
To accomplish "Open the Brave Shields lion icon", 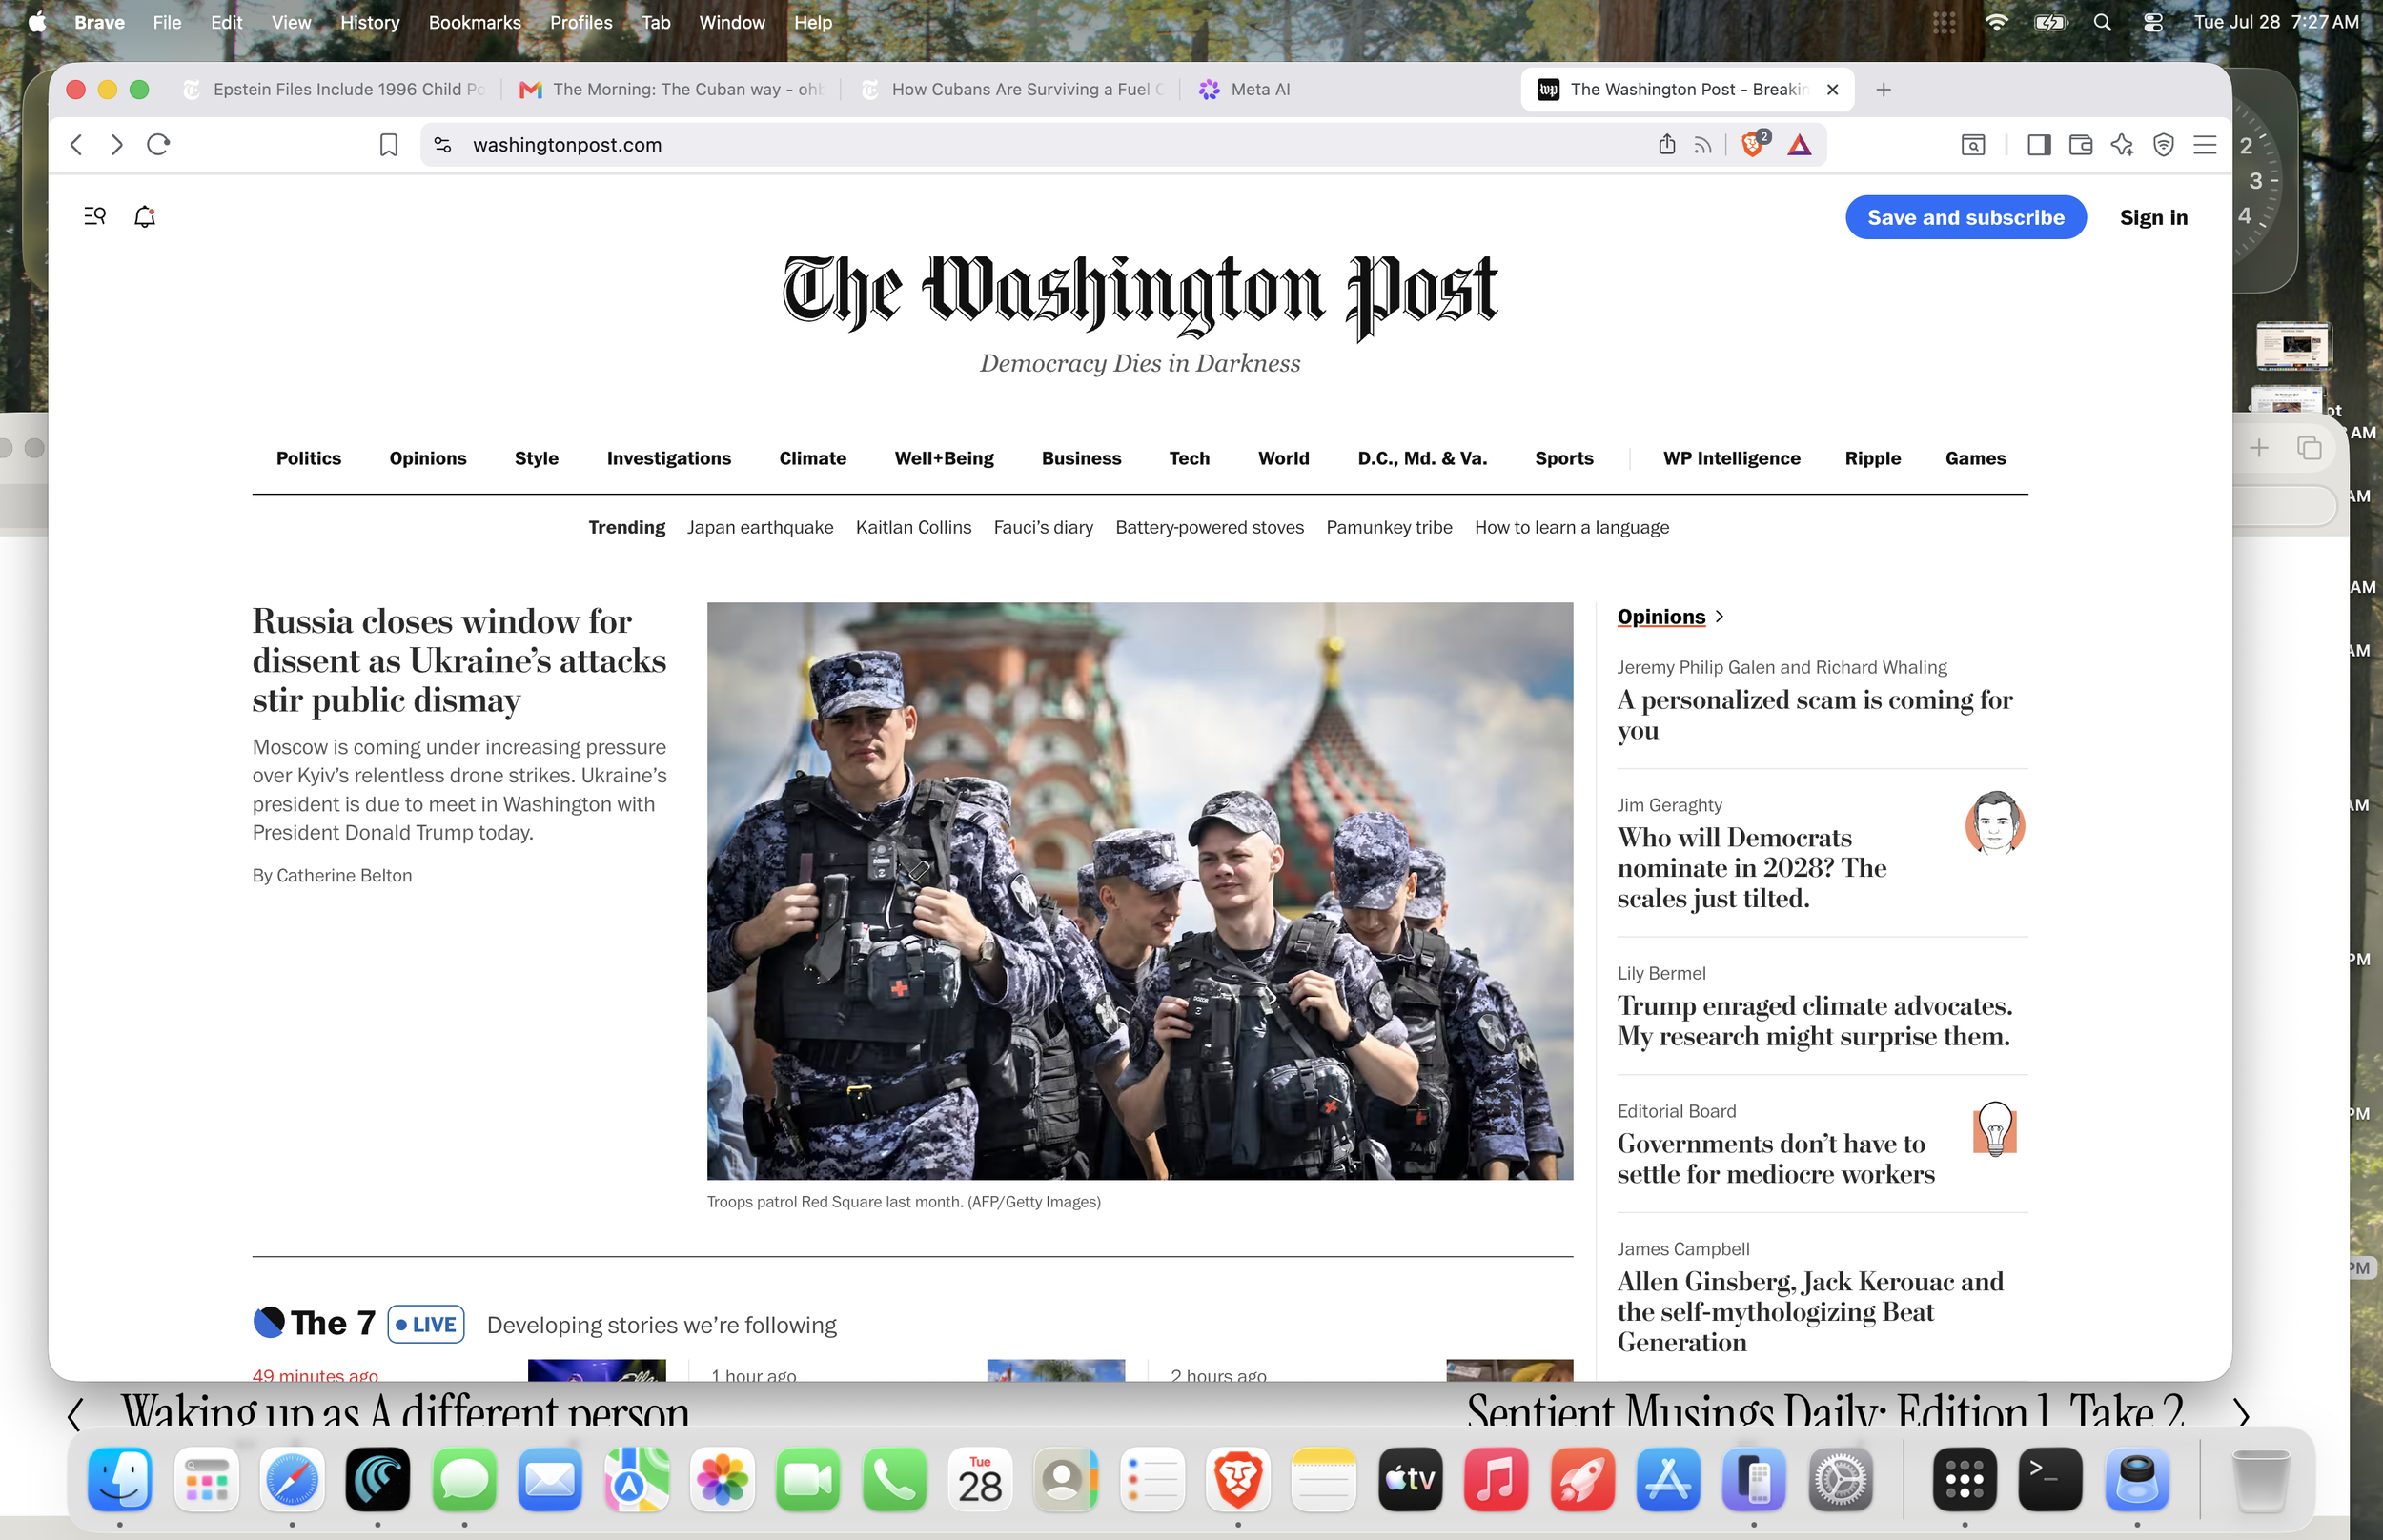I will click(x=1753, y=145).
